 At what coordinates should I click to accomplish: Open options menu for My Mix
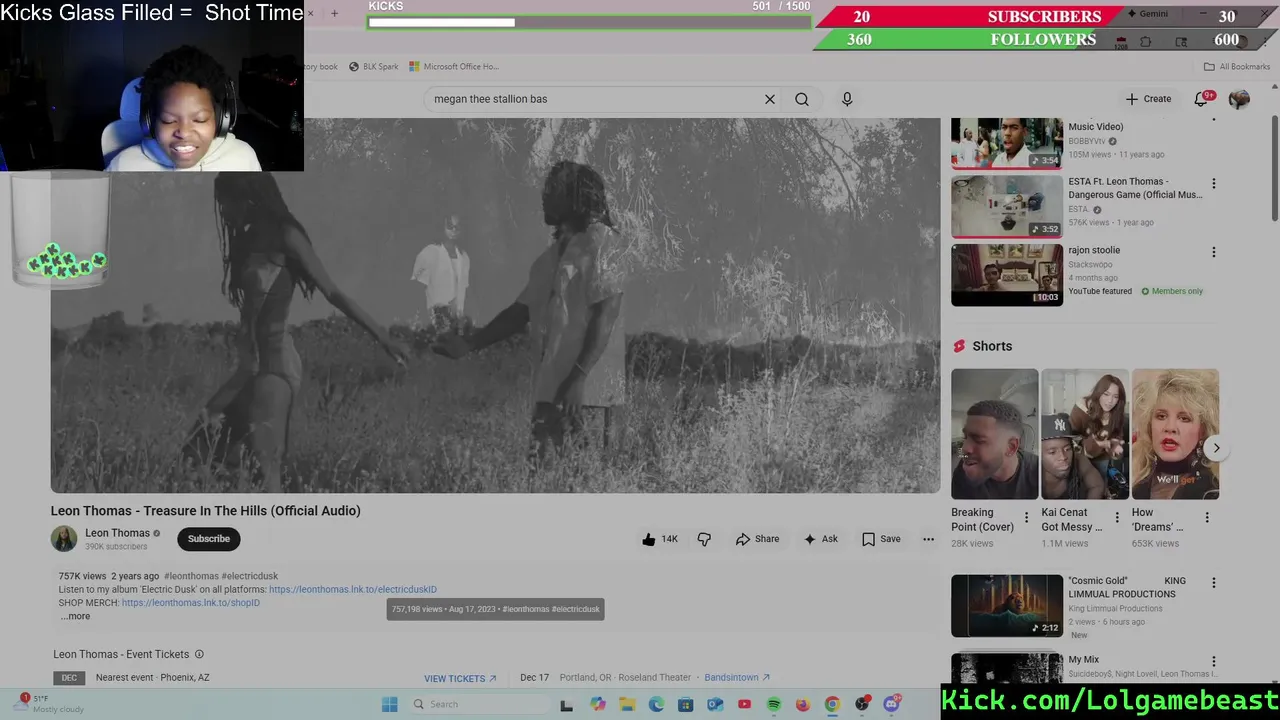1214,661
